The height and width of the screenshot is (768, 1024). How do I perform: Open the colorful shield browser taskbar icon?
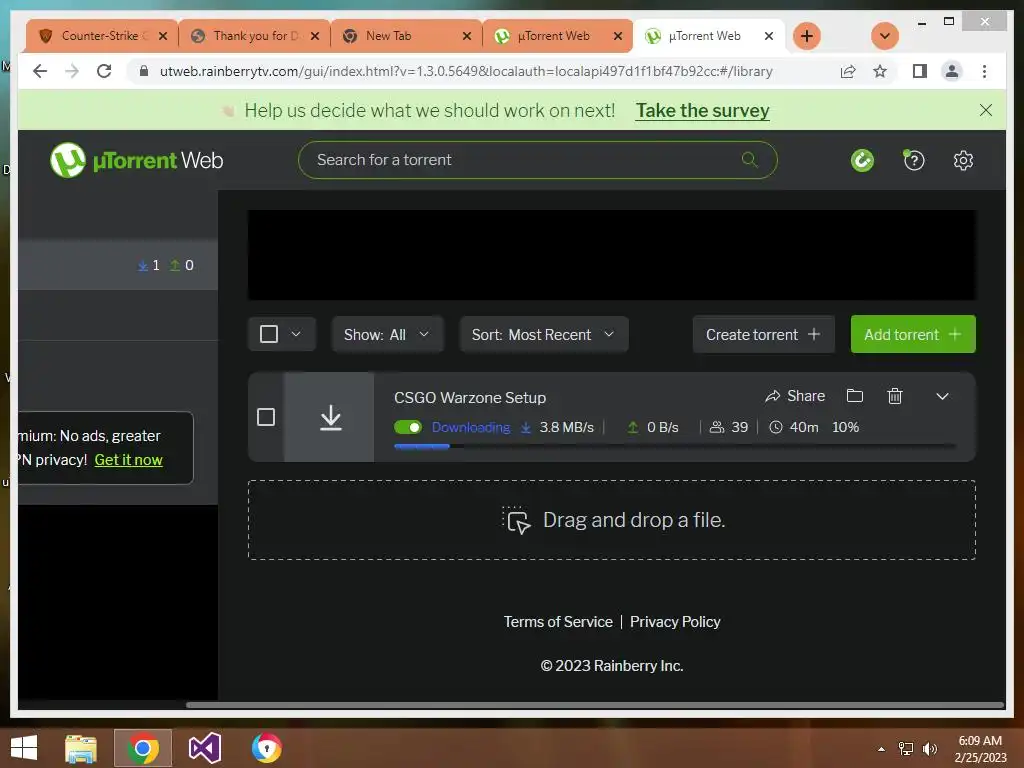(266, 748)
